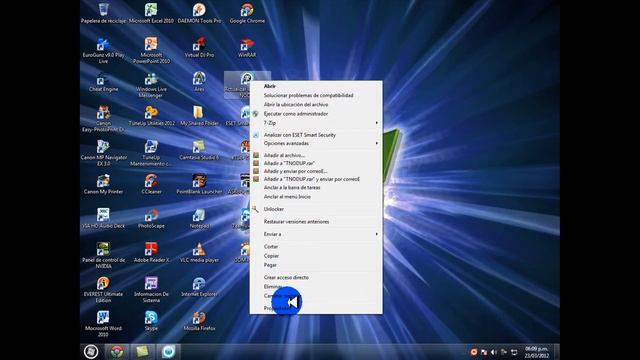Select the Internet Explorer desktop shortcut
The image size is (640, 360).
[199, 287]
